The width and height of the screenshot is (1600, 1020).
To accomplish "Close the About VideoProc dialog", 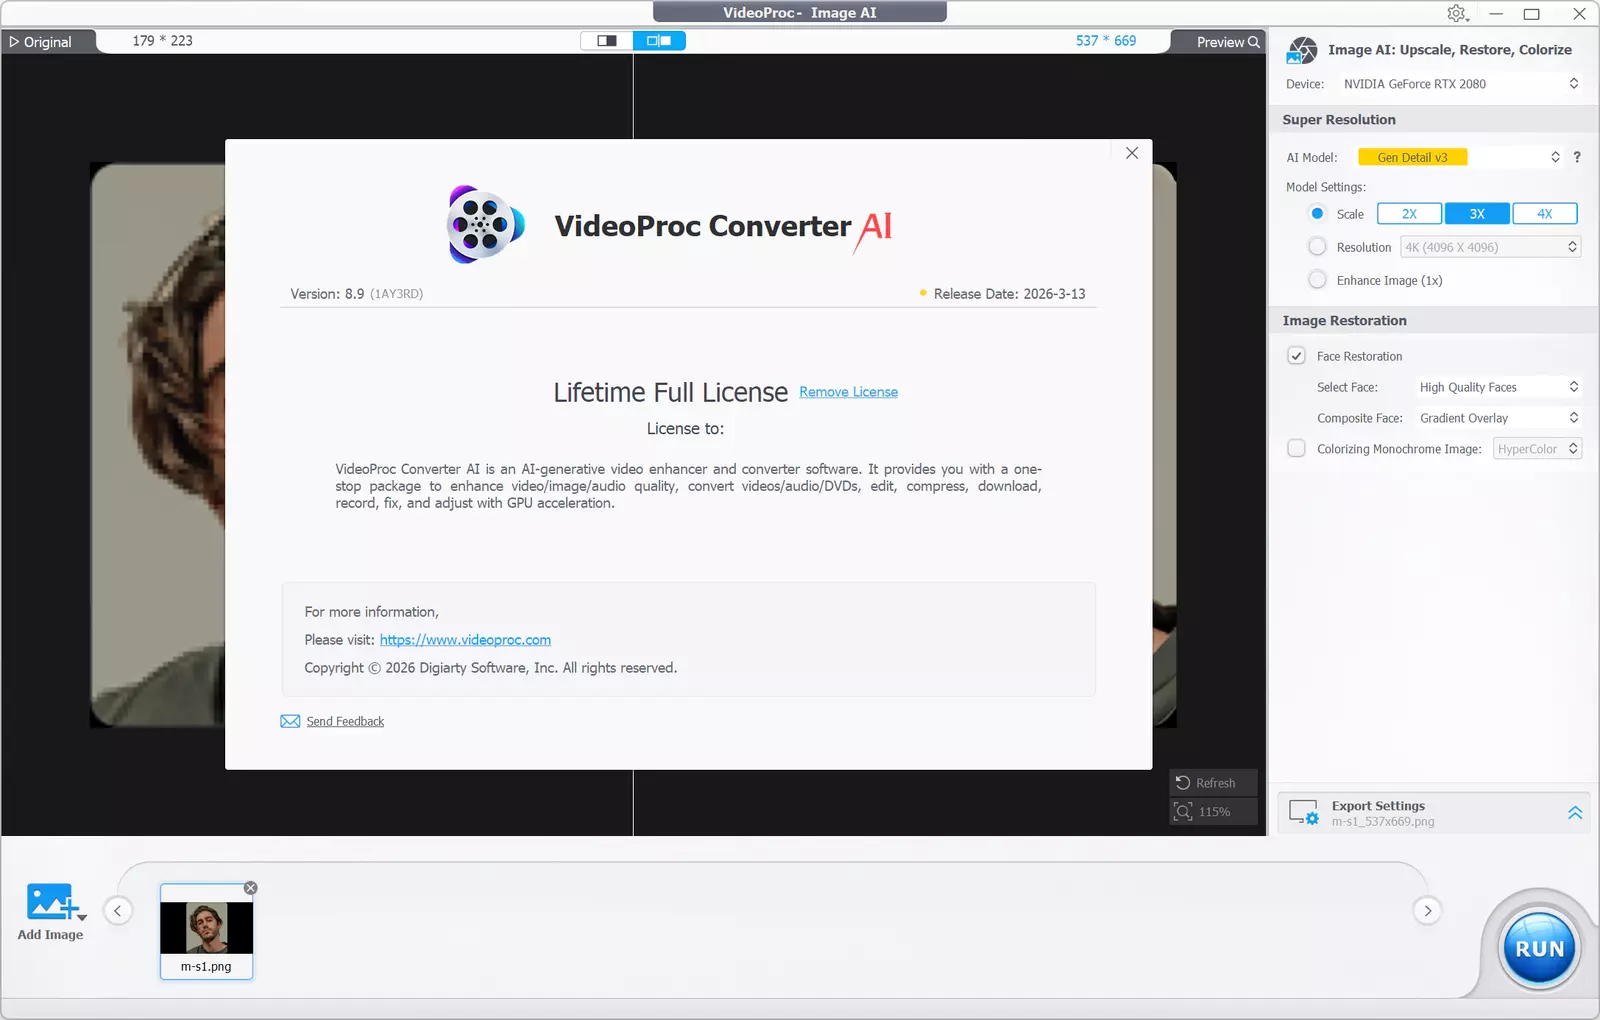I will 1132,153.
